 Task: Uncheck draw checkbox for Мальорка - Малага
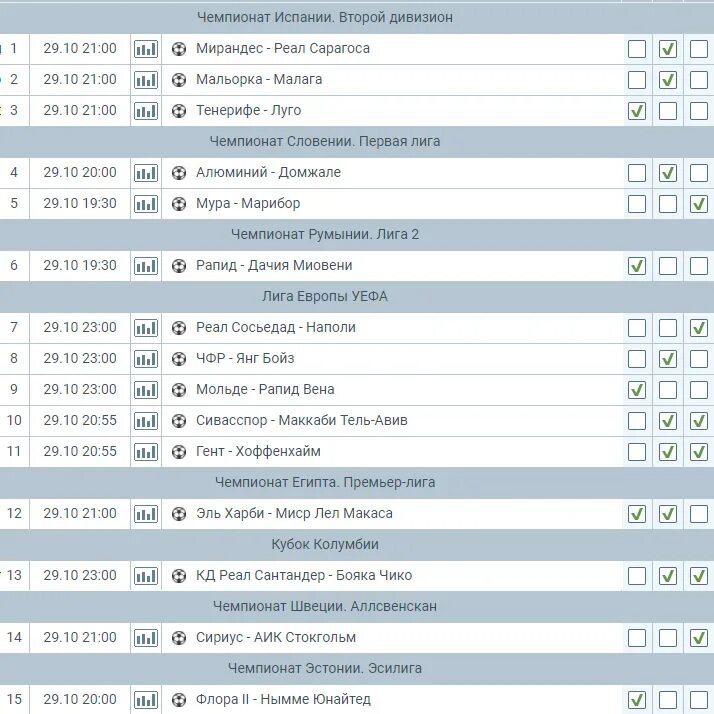pyautogui.click(x=668, y=80)
